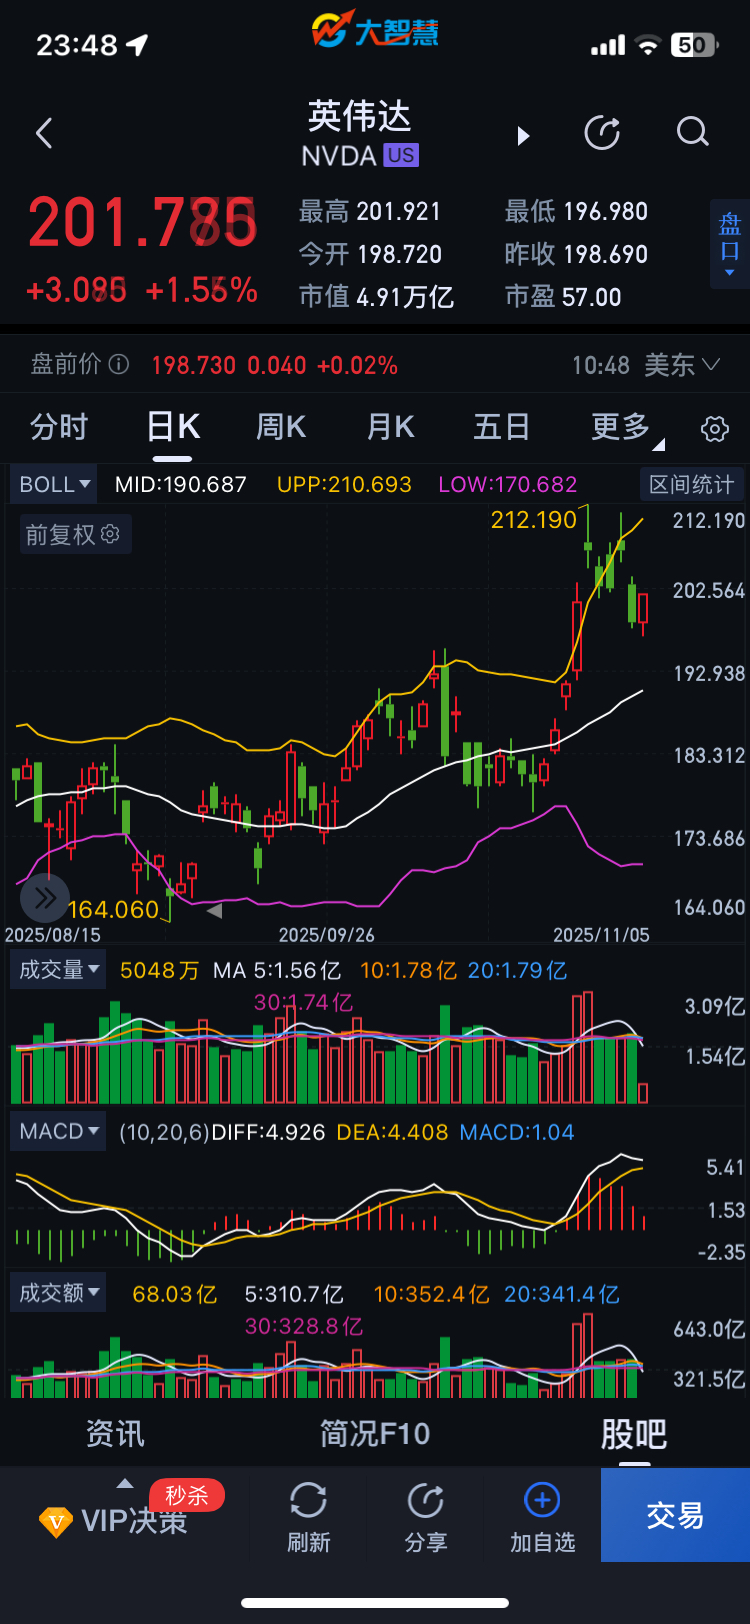The image size is (750, 1624).
Task: Switch to the 分时 chart tab
Action: point(59,427)
